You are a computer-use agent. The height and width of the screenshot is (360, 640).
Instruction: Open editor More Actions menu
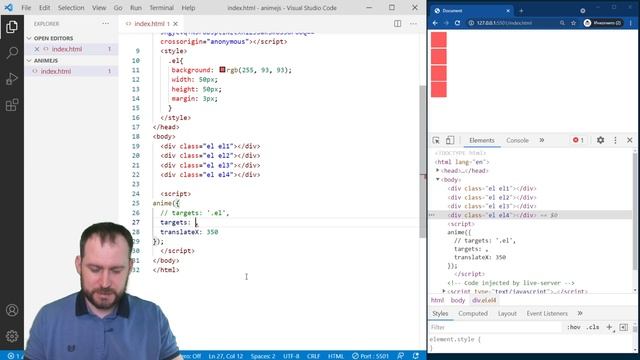[413, 24]
